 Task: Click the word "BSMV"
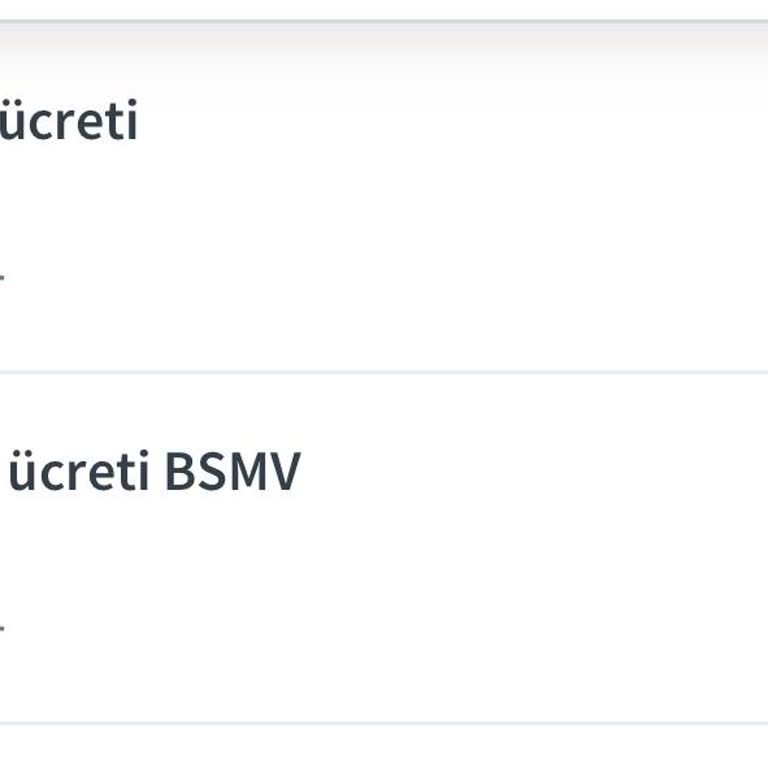[x=231, y=471]
